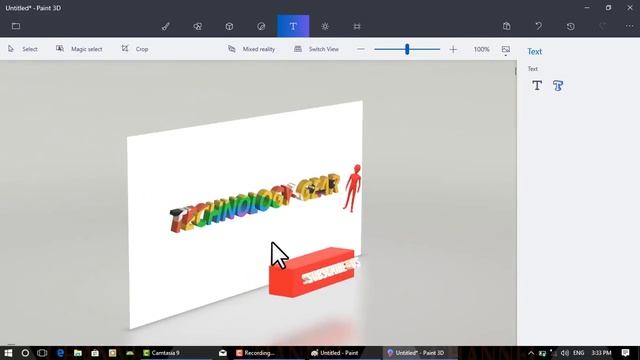
Task: Open the Stickers tool
Action: [261, 26]
